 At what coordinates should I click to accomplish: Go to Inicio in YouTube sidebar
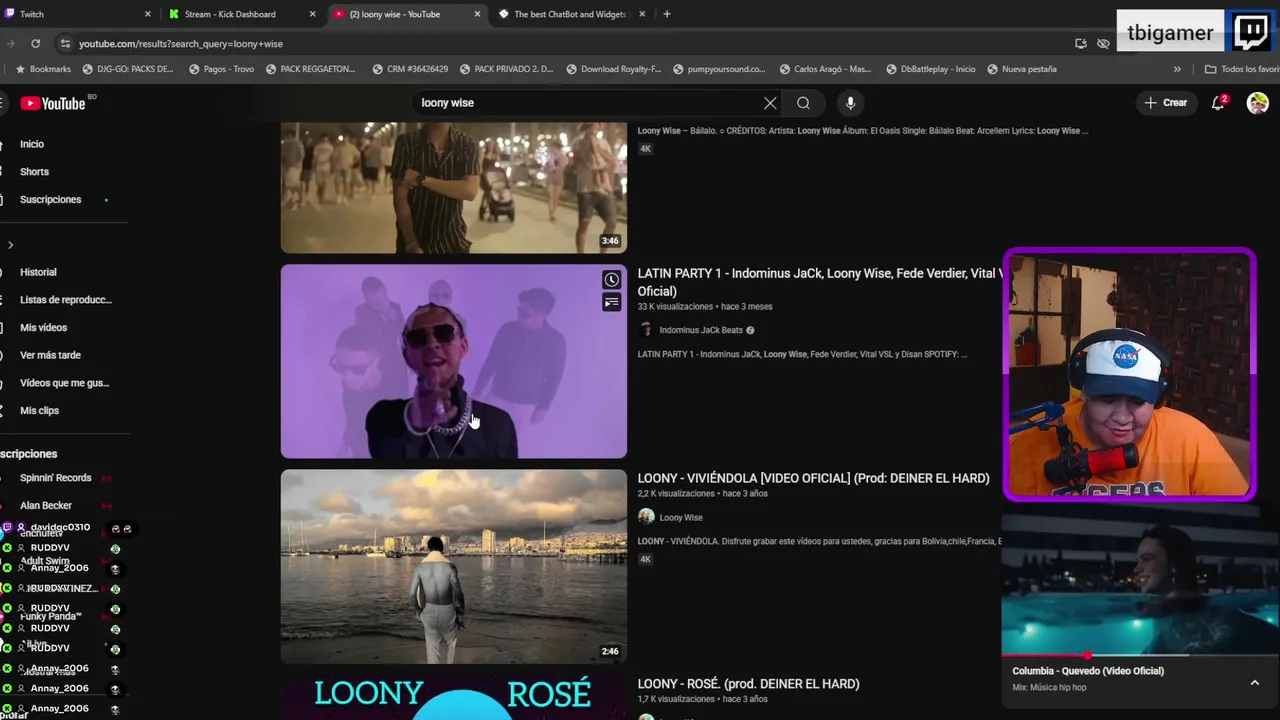tap(32, 144)
